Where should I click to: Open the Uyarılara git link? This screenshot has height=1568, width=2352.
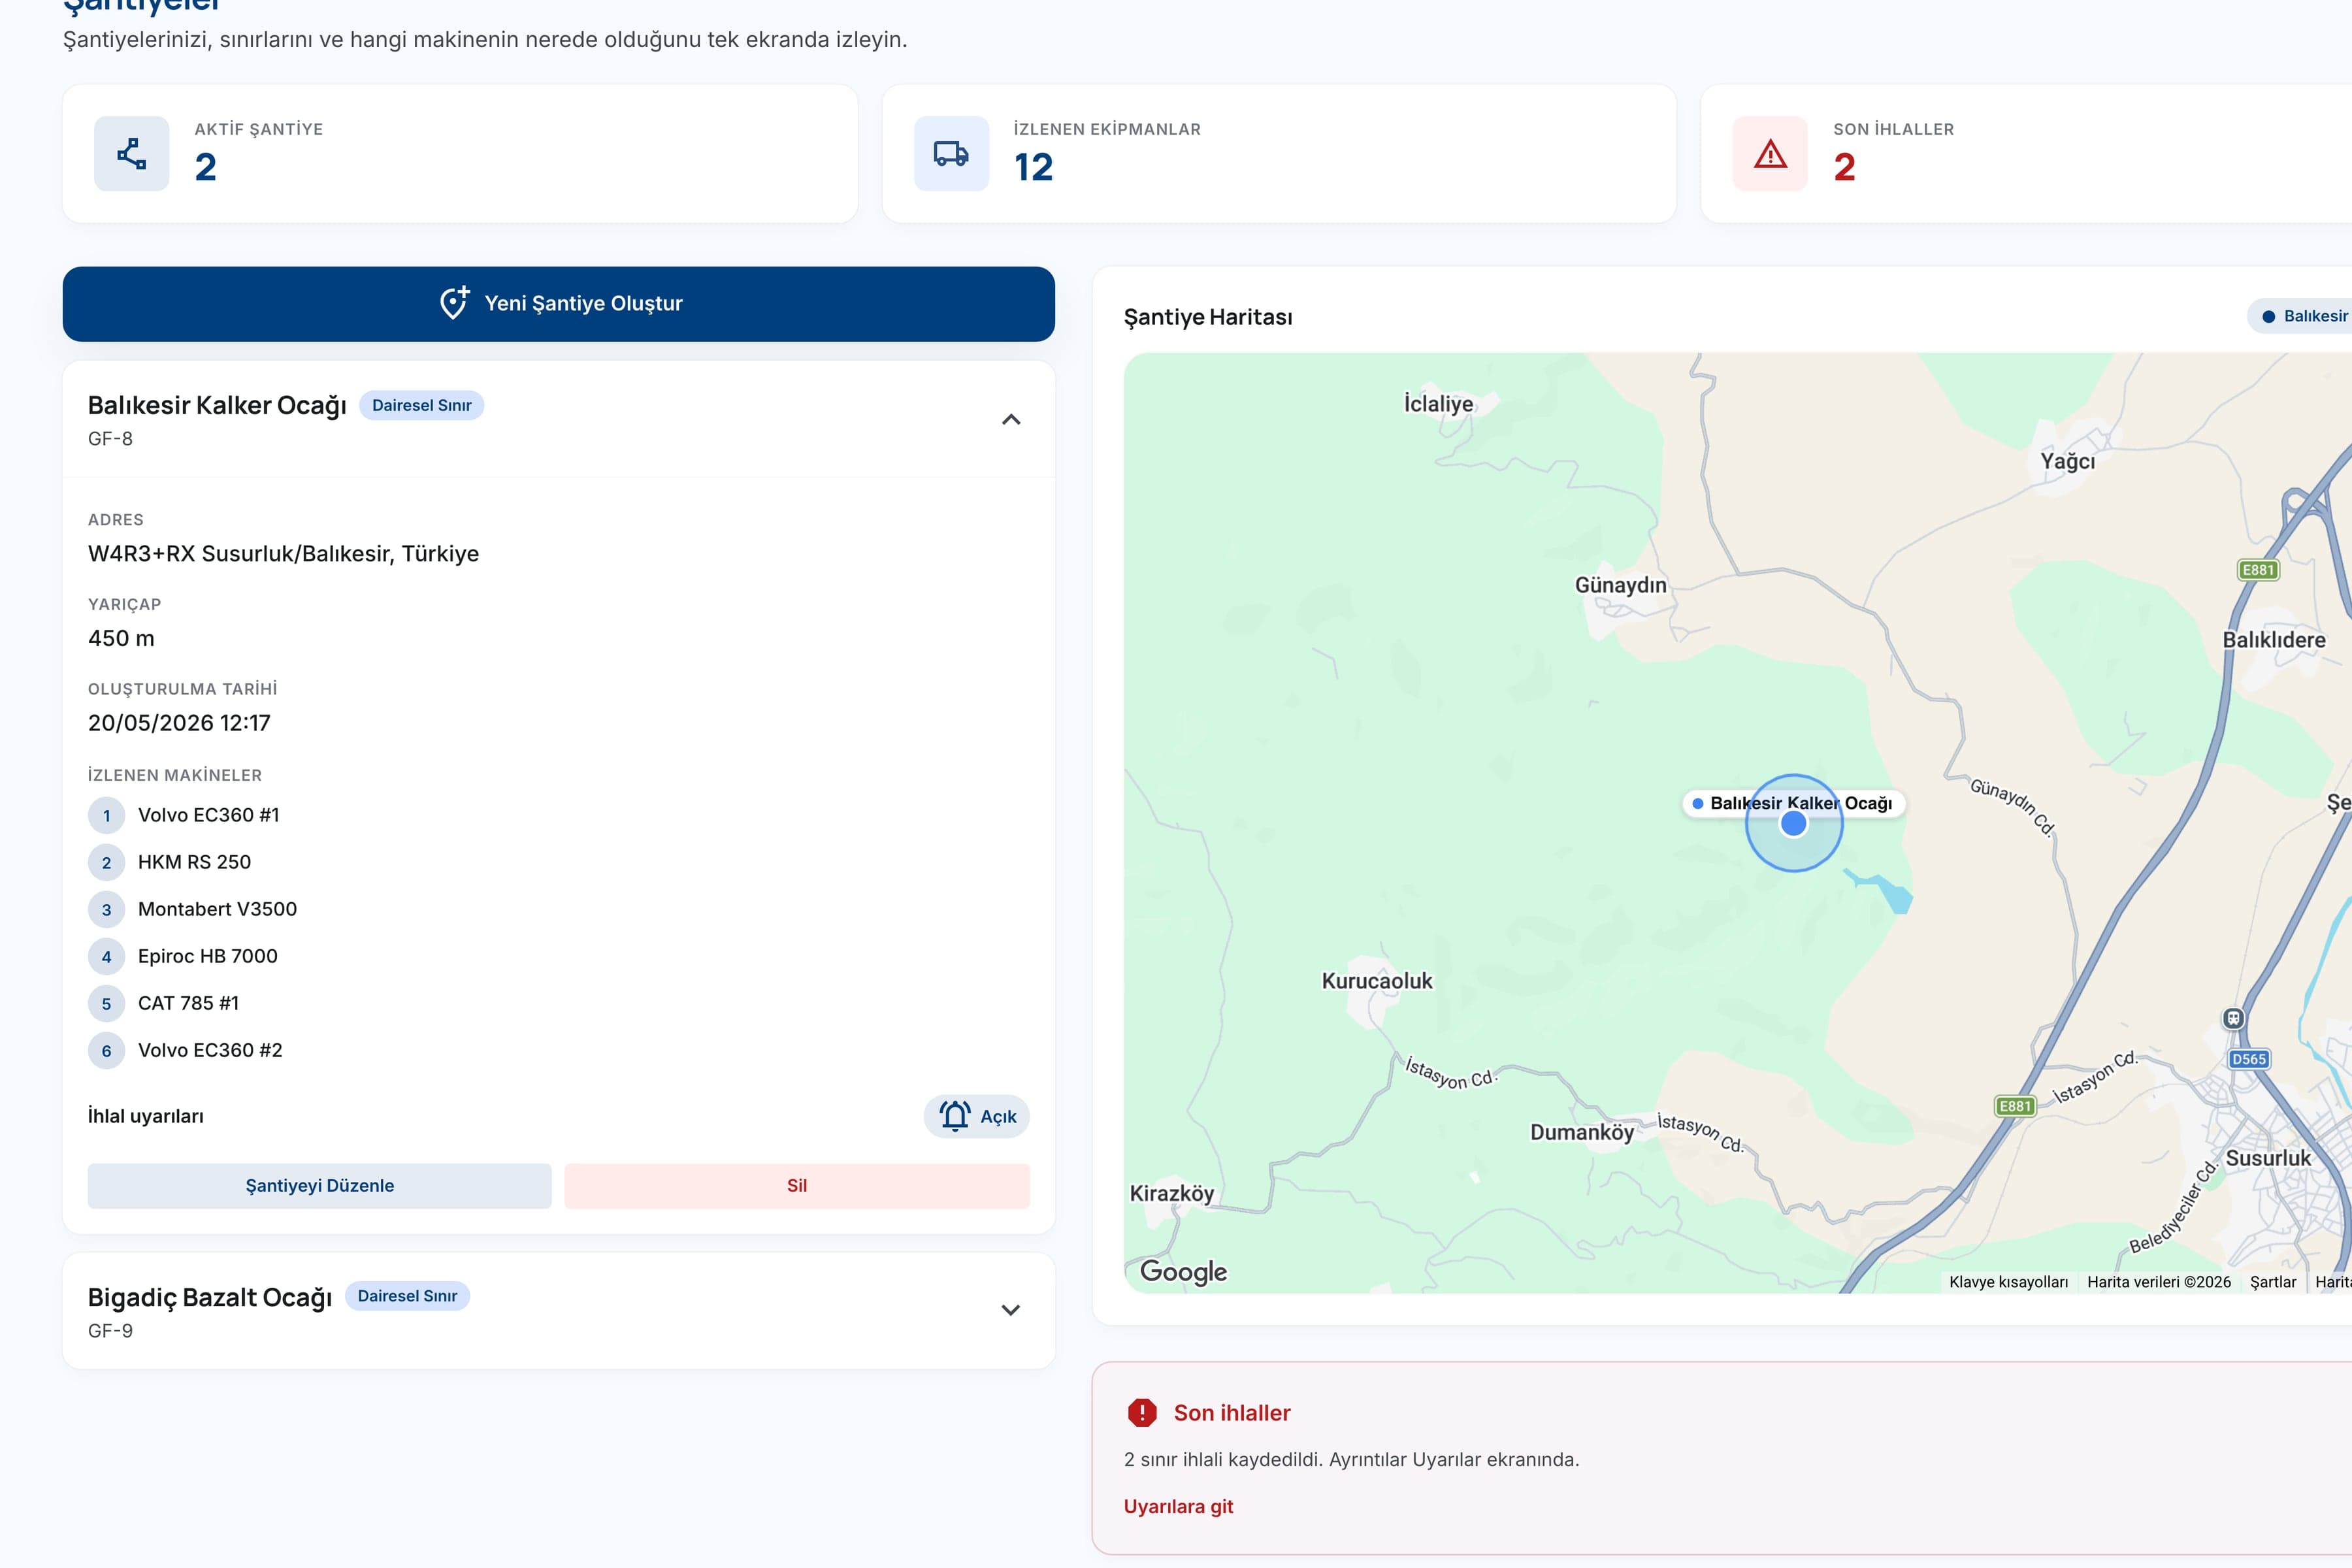pos(1178,1506)
